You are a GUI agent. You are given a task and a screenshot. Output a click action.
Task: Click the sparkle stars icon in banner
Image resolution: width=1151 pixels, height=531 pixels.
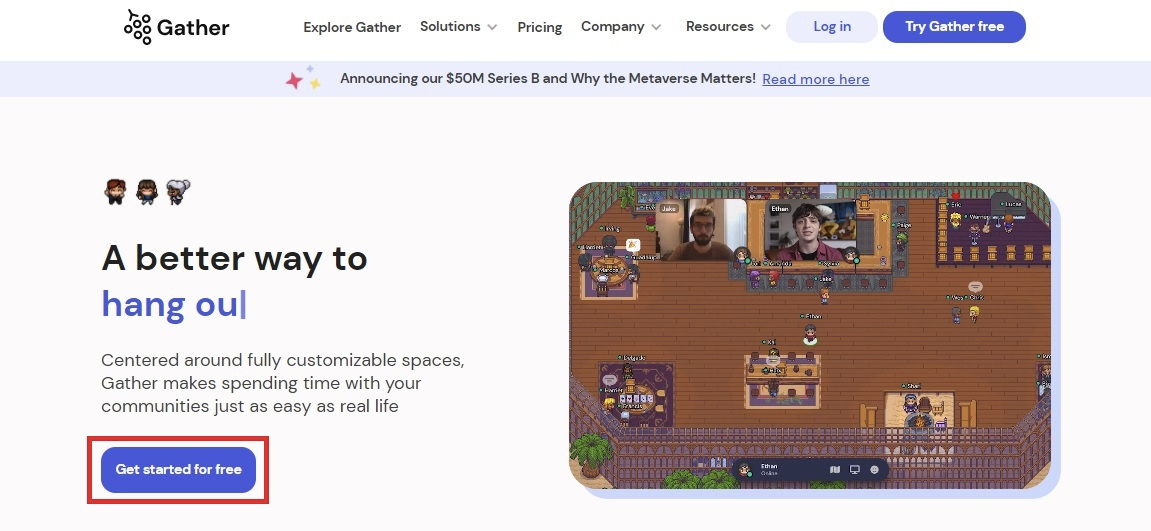tap(303, 78)
